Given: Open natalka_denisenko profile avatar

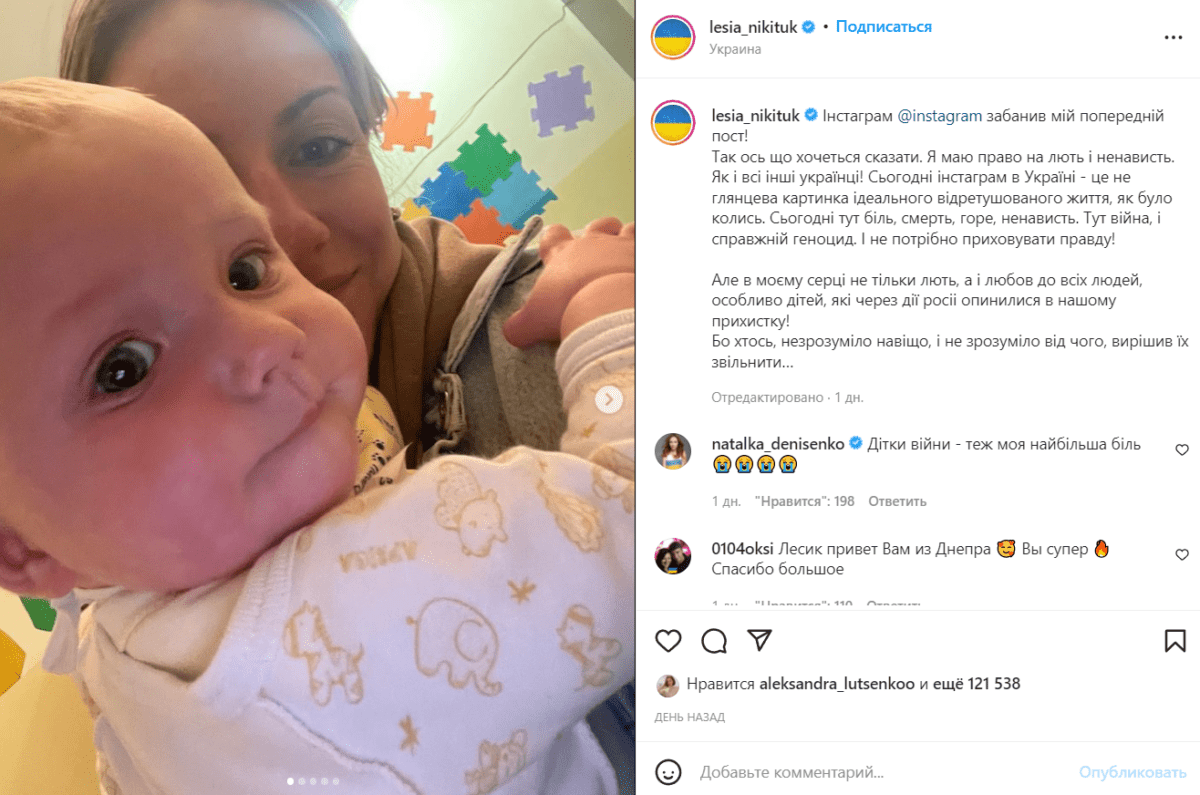Looking at the screenshot, I should (x=673, y=451).
